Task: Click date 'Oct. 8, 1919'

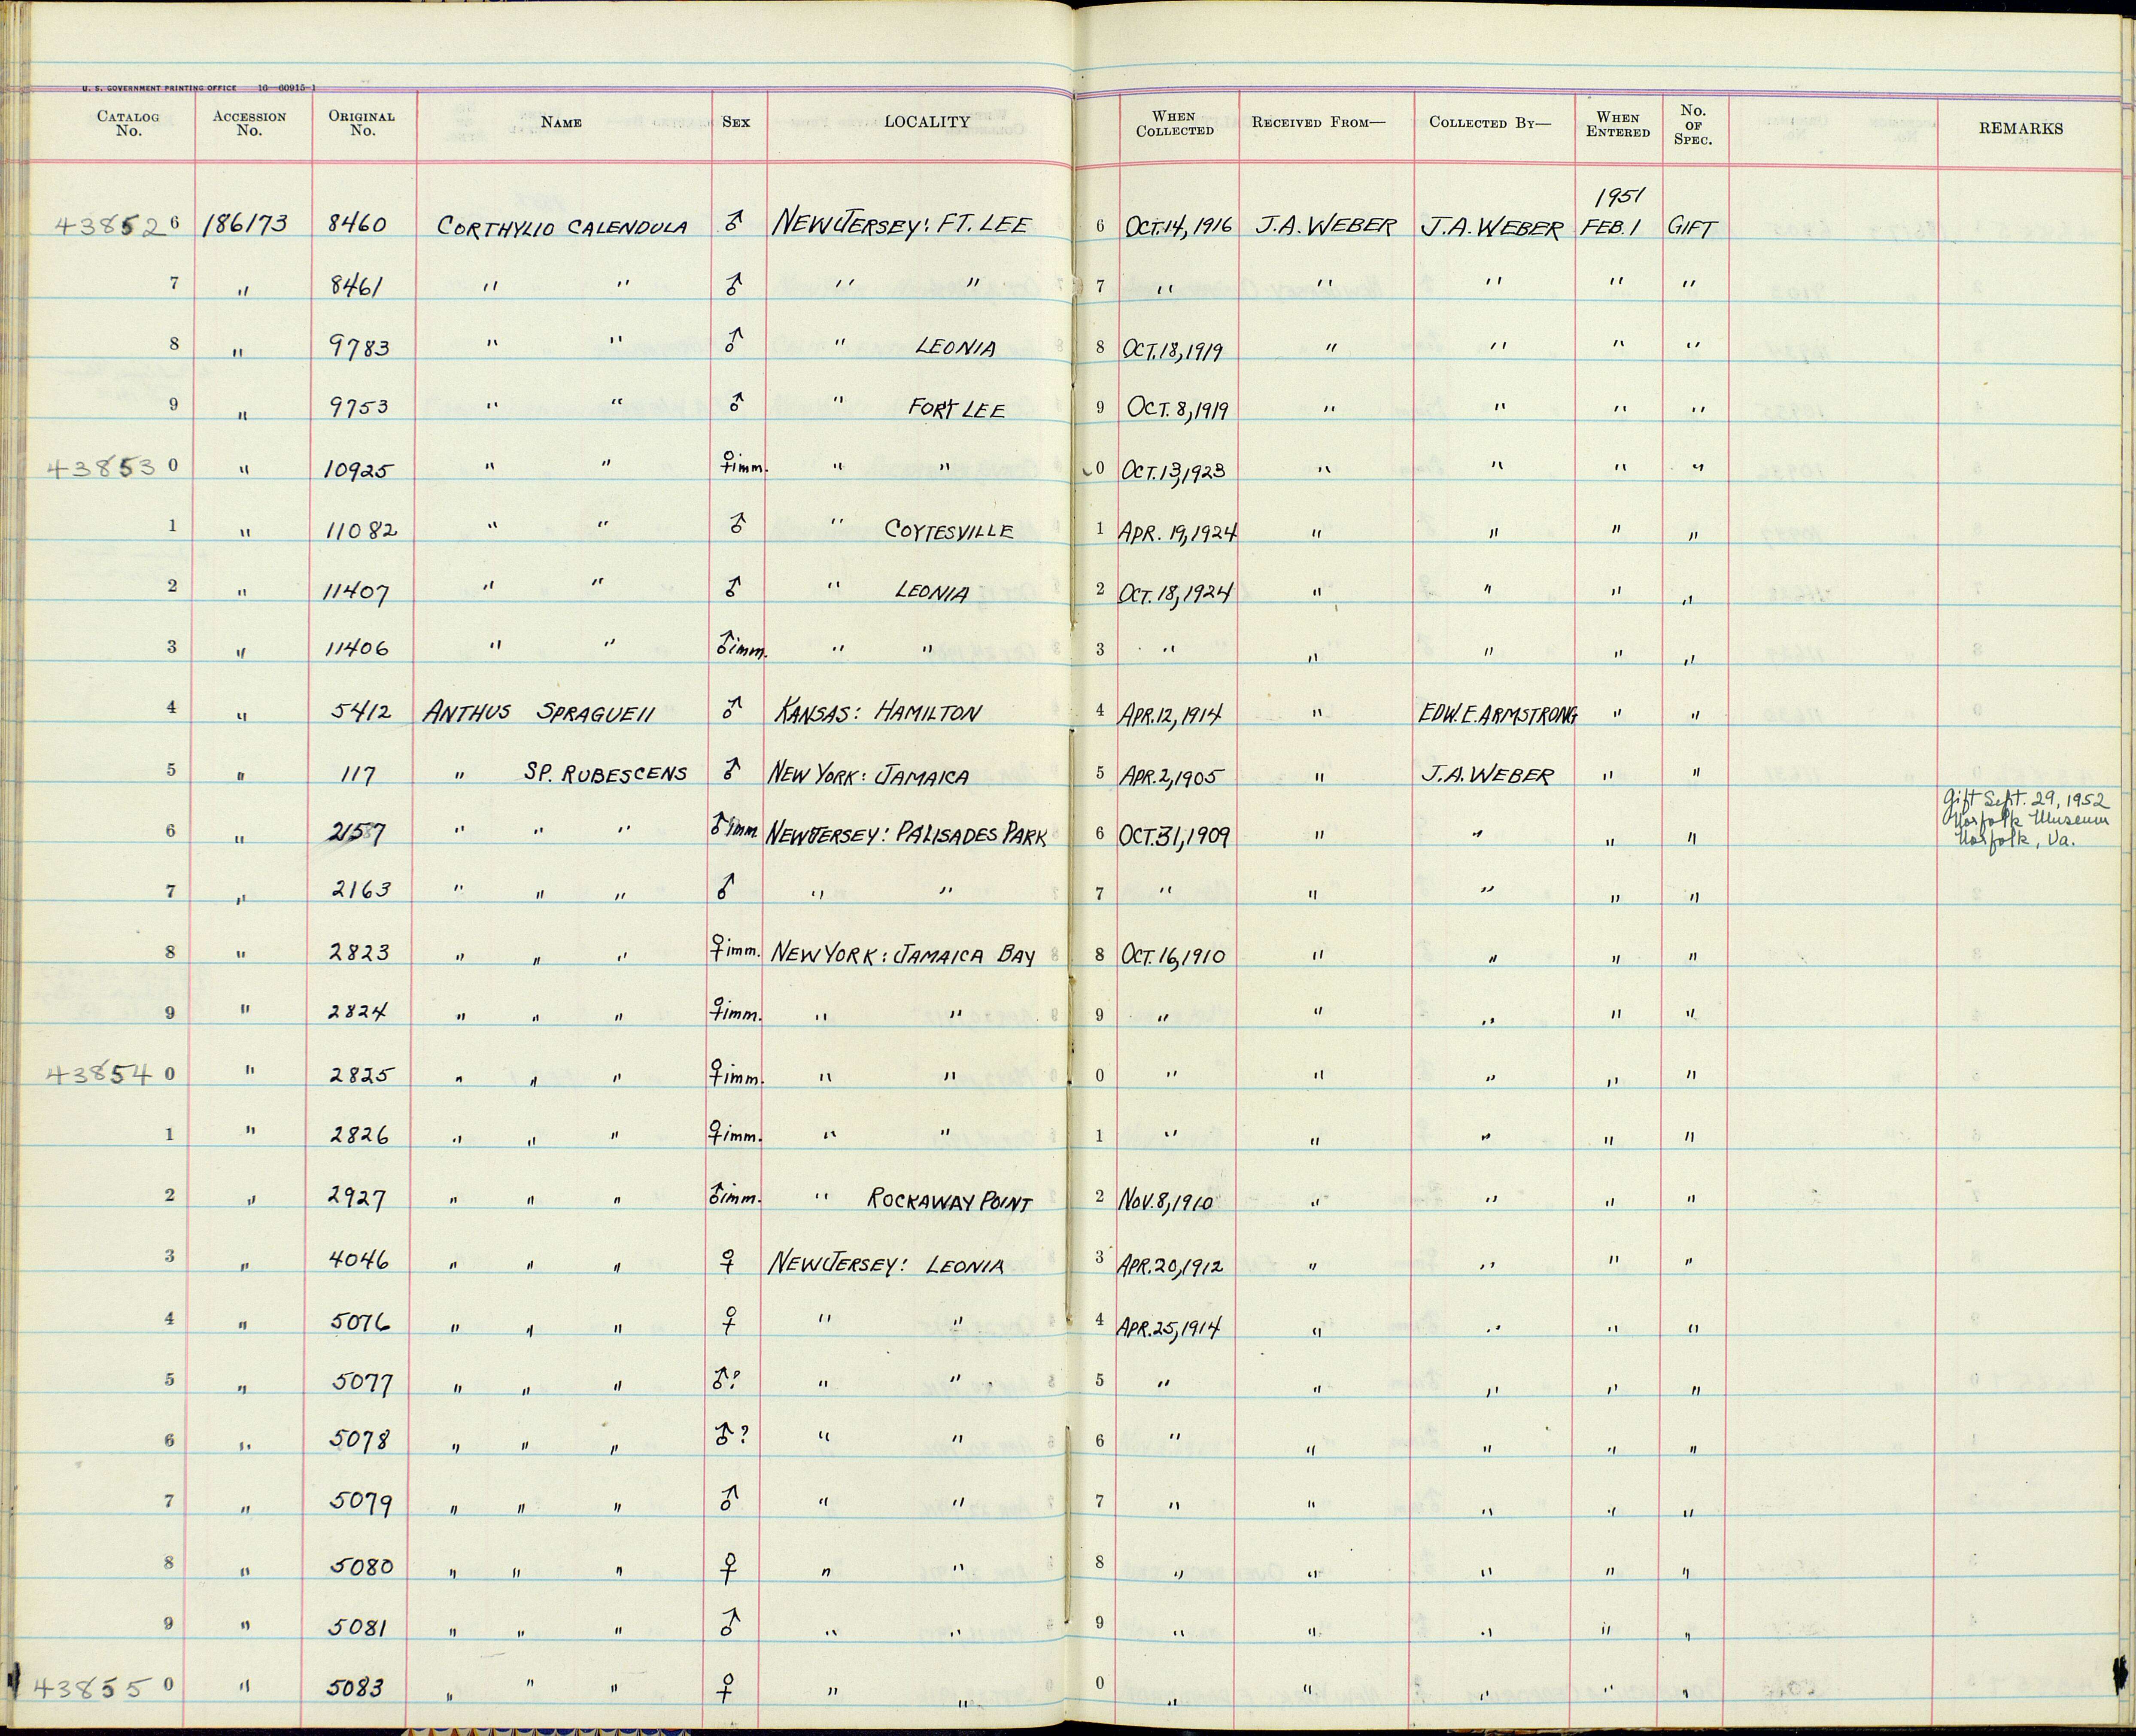Action: (1178, 409)
